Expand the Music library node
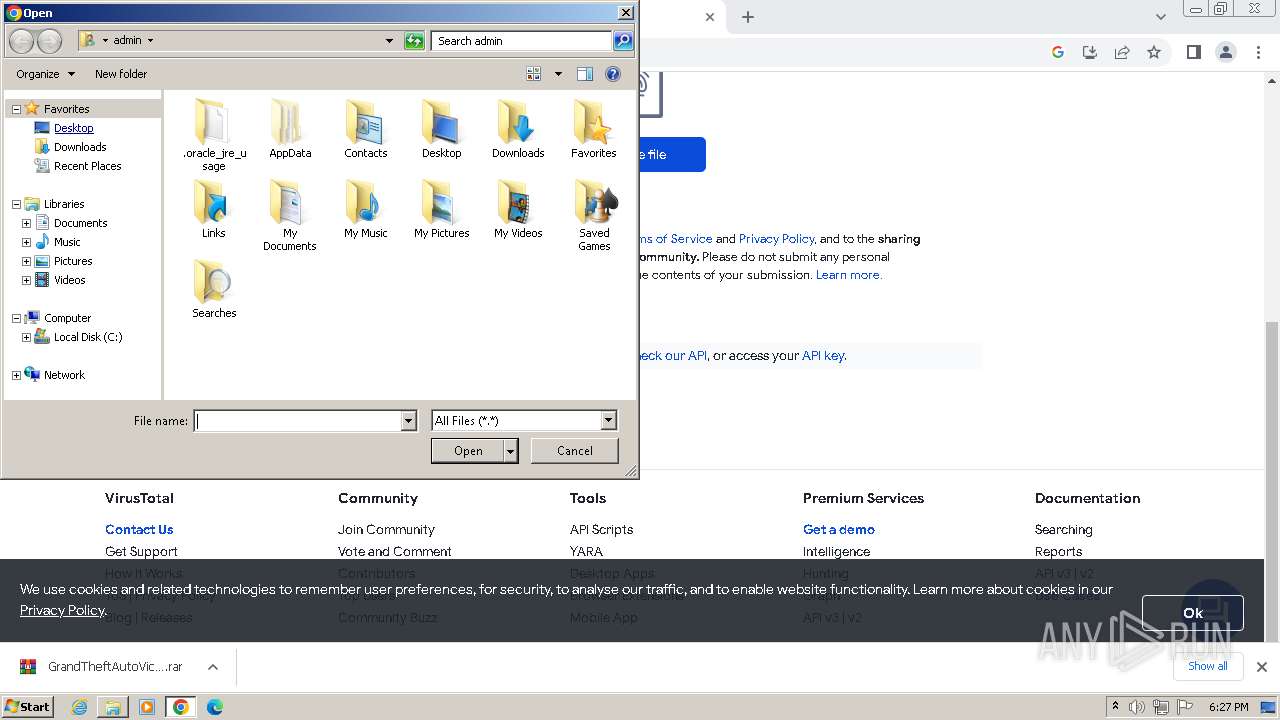This screenshot has width=1280, height=720. click(26, 242)
